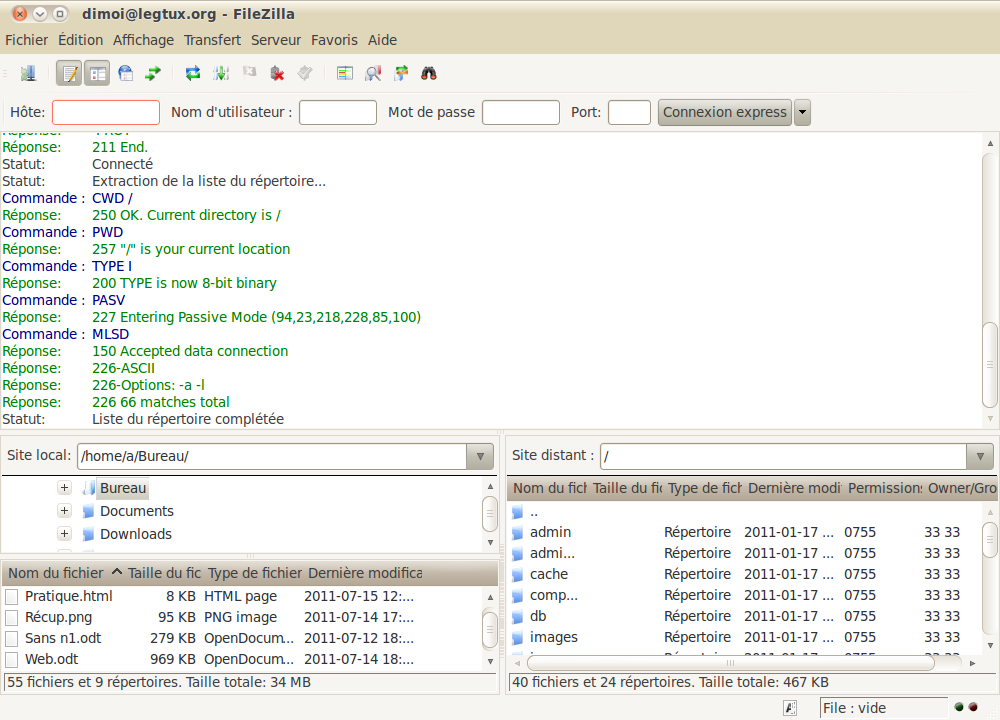Click the reconnect to last server icon
The image size is (1000, 720).
tap(305, 73)
